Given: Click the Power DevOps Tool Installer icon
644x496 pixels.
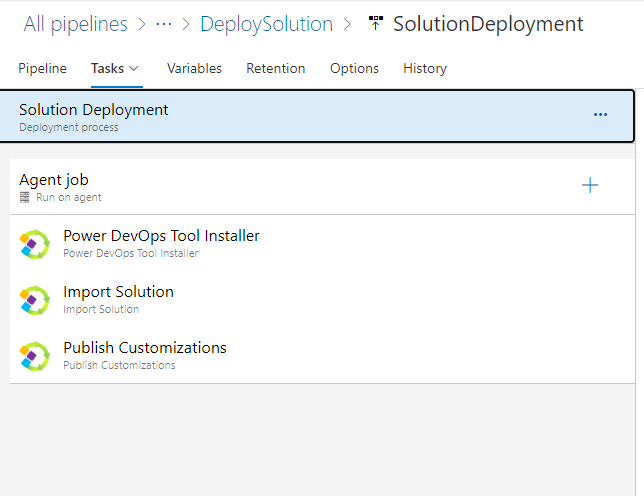Looking at the screenshot, I should click(35, 244).
